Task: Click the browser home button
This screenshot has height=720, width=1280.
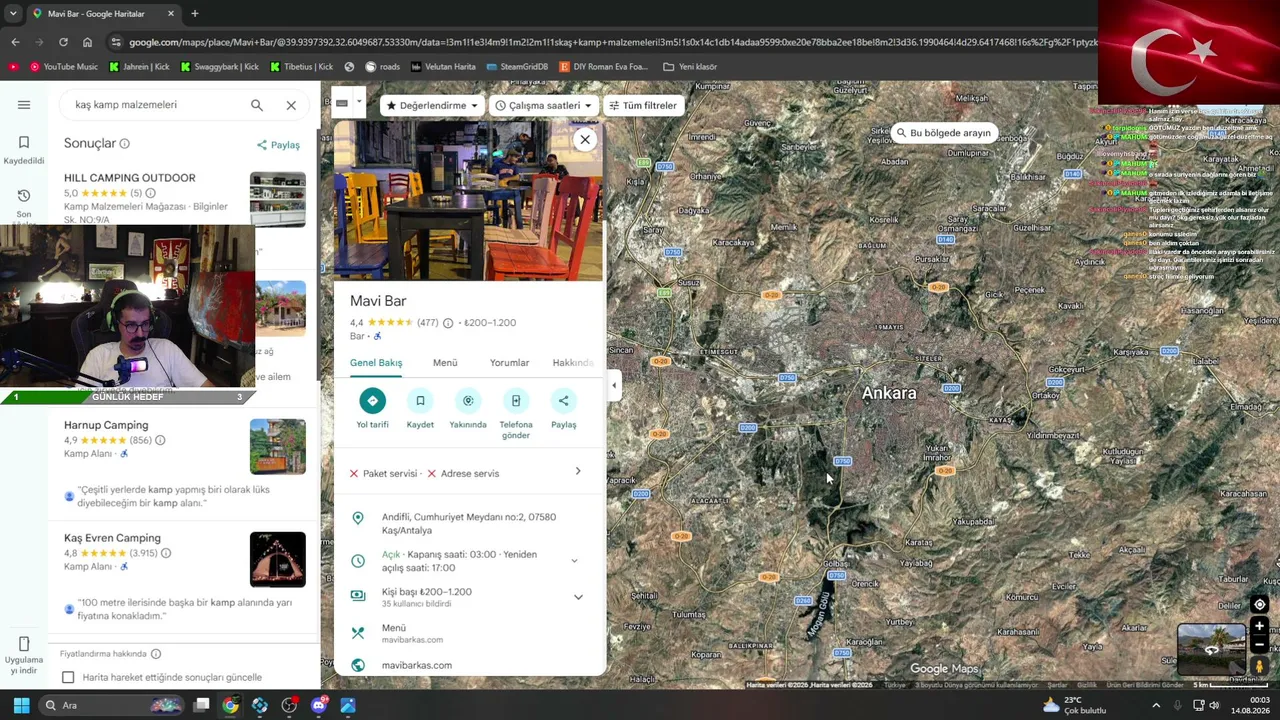Action: [87, 42]
